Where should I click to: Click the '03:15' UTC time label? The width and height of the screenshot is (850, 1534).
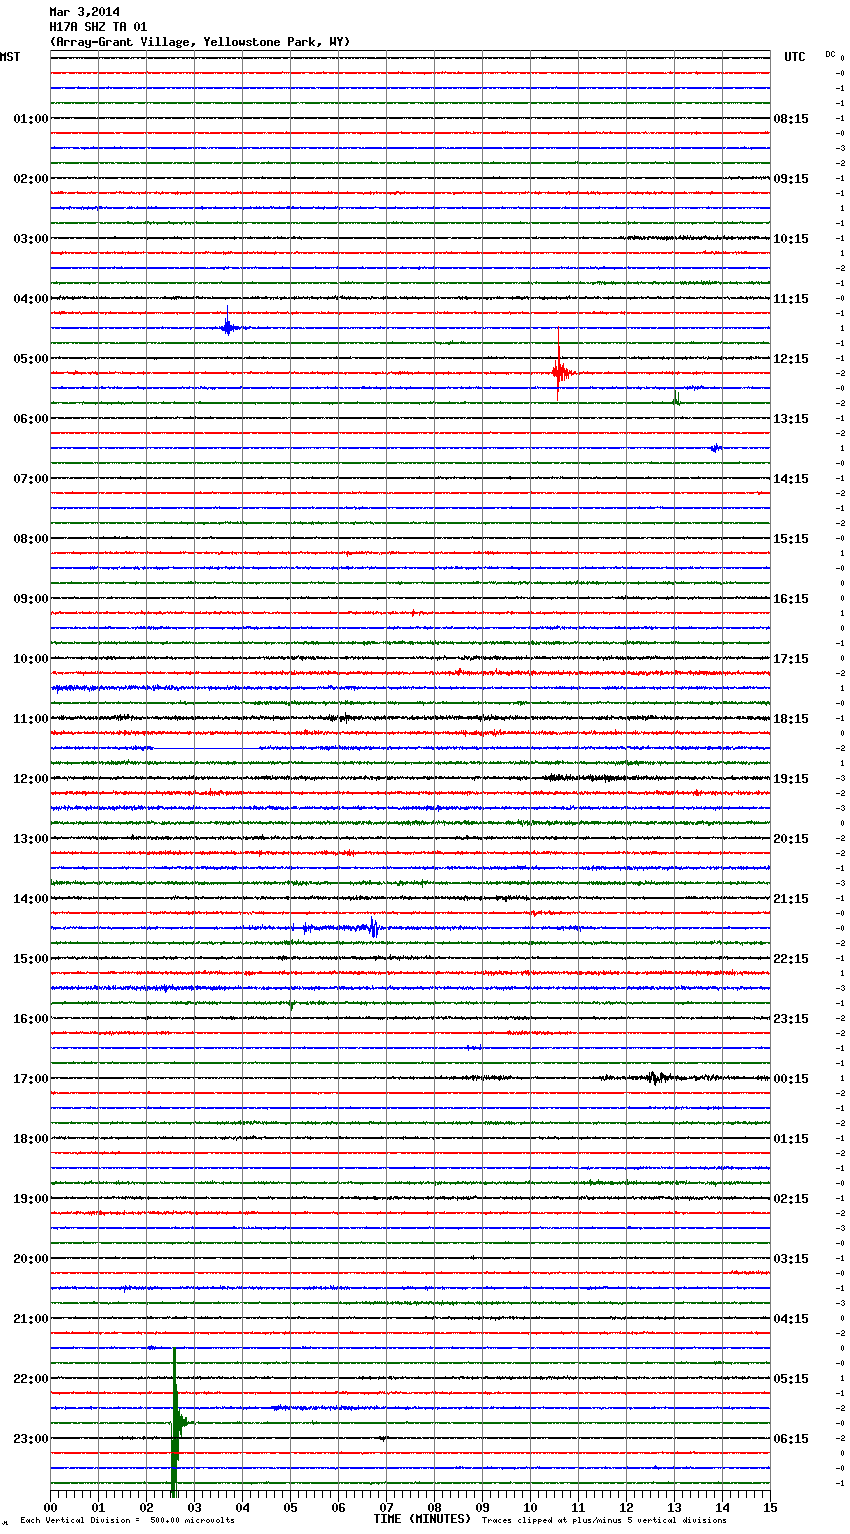tap(791, 1259)
